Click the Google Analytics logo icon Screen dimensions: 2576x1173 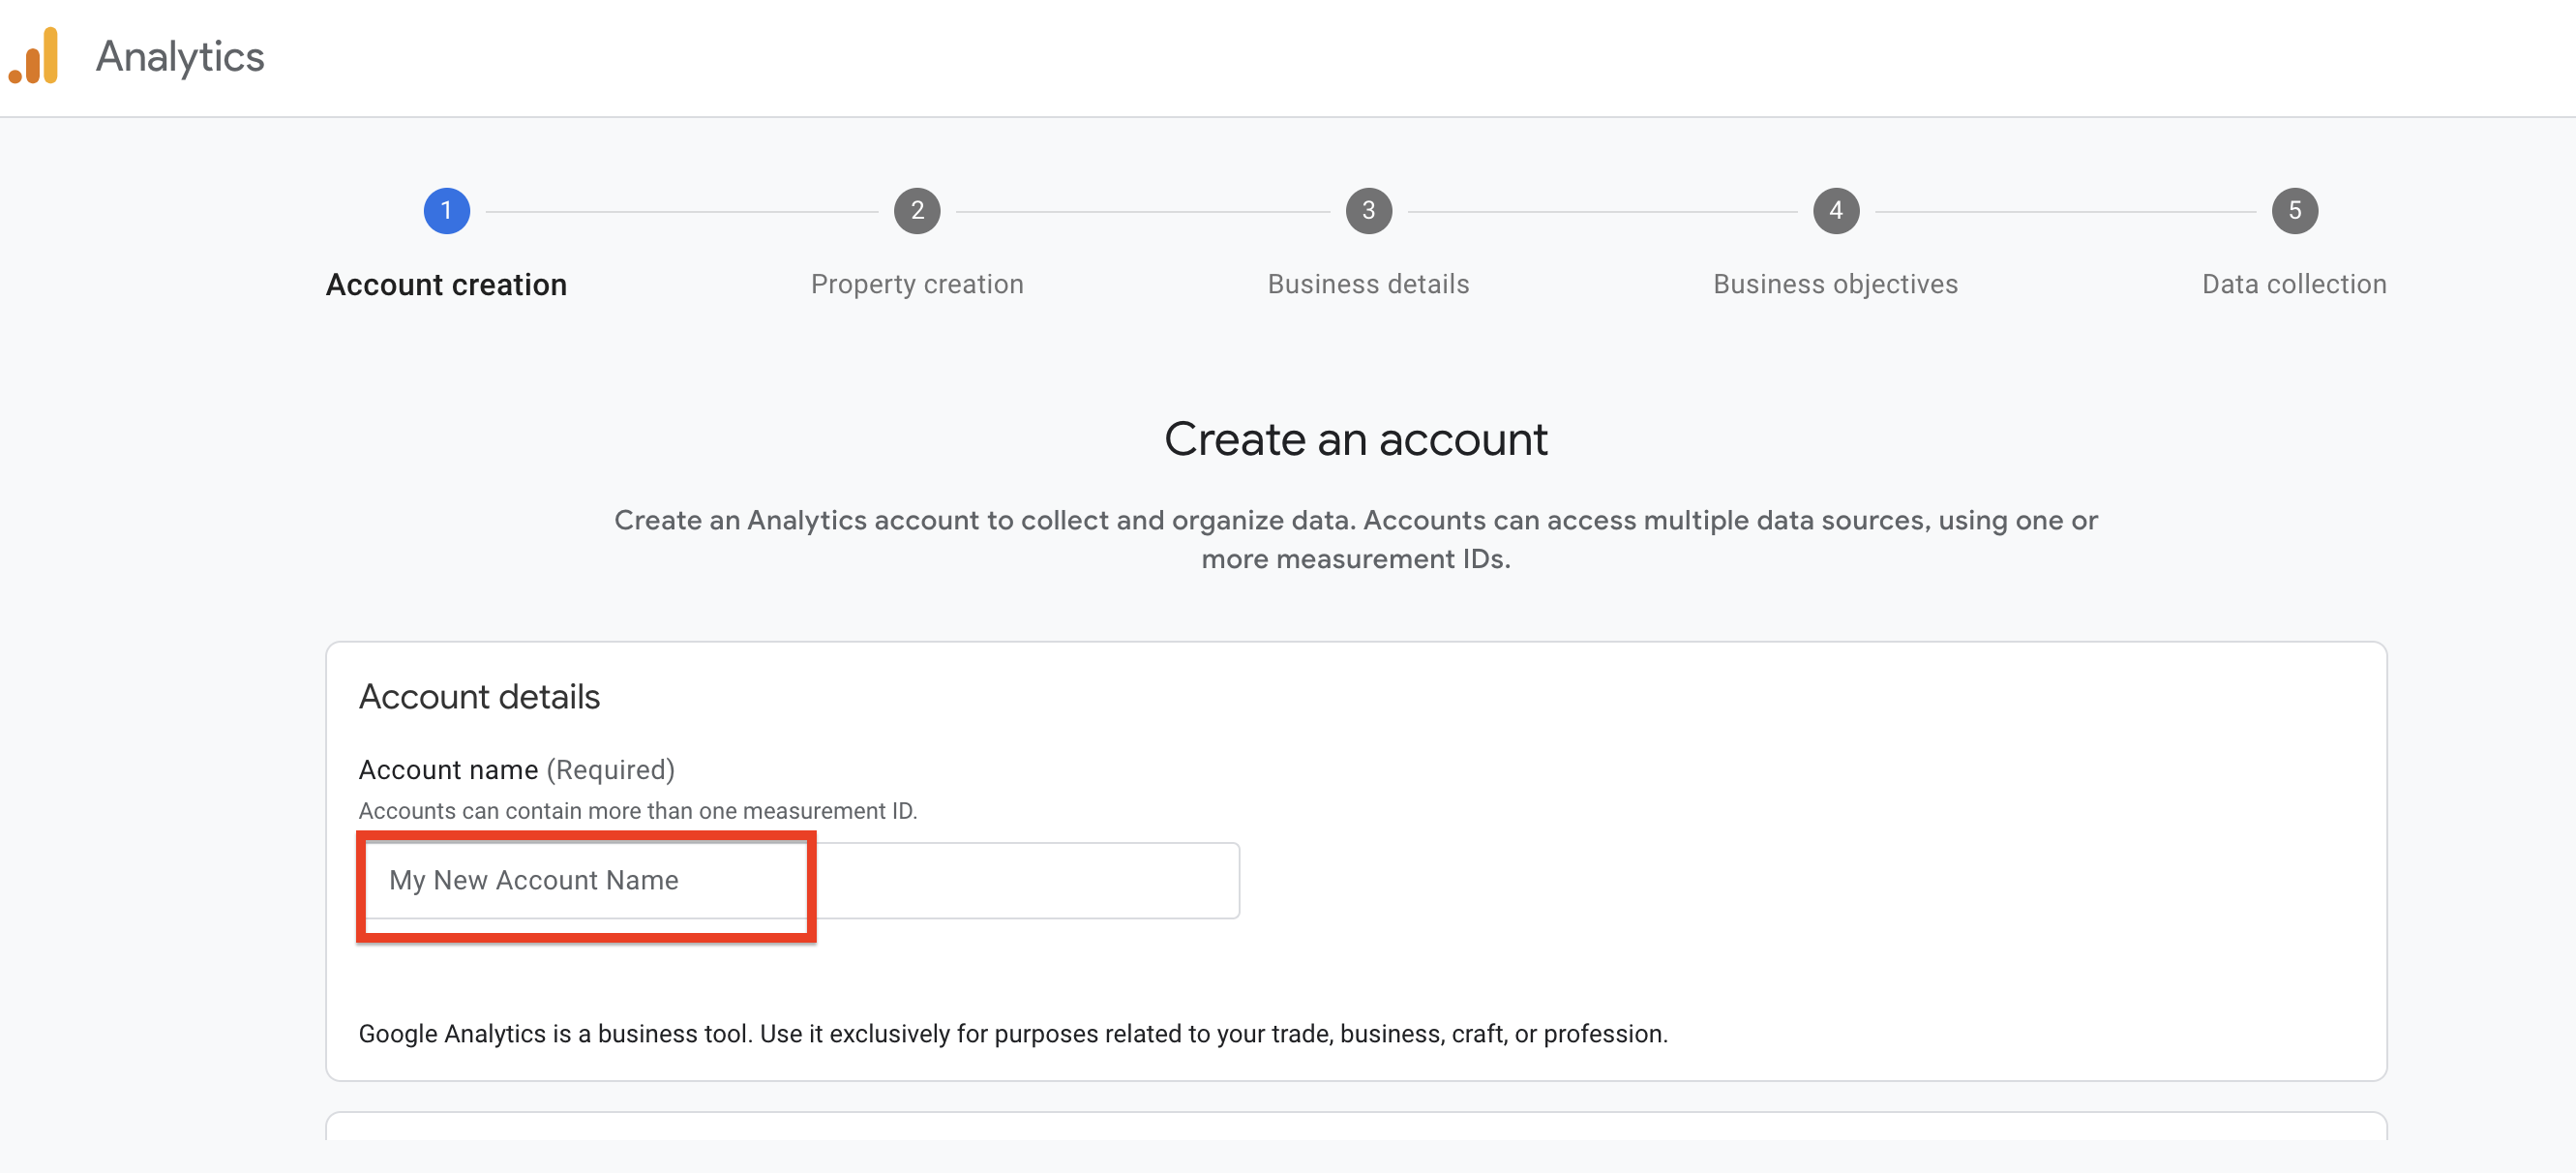tap(34, 56)
